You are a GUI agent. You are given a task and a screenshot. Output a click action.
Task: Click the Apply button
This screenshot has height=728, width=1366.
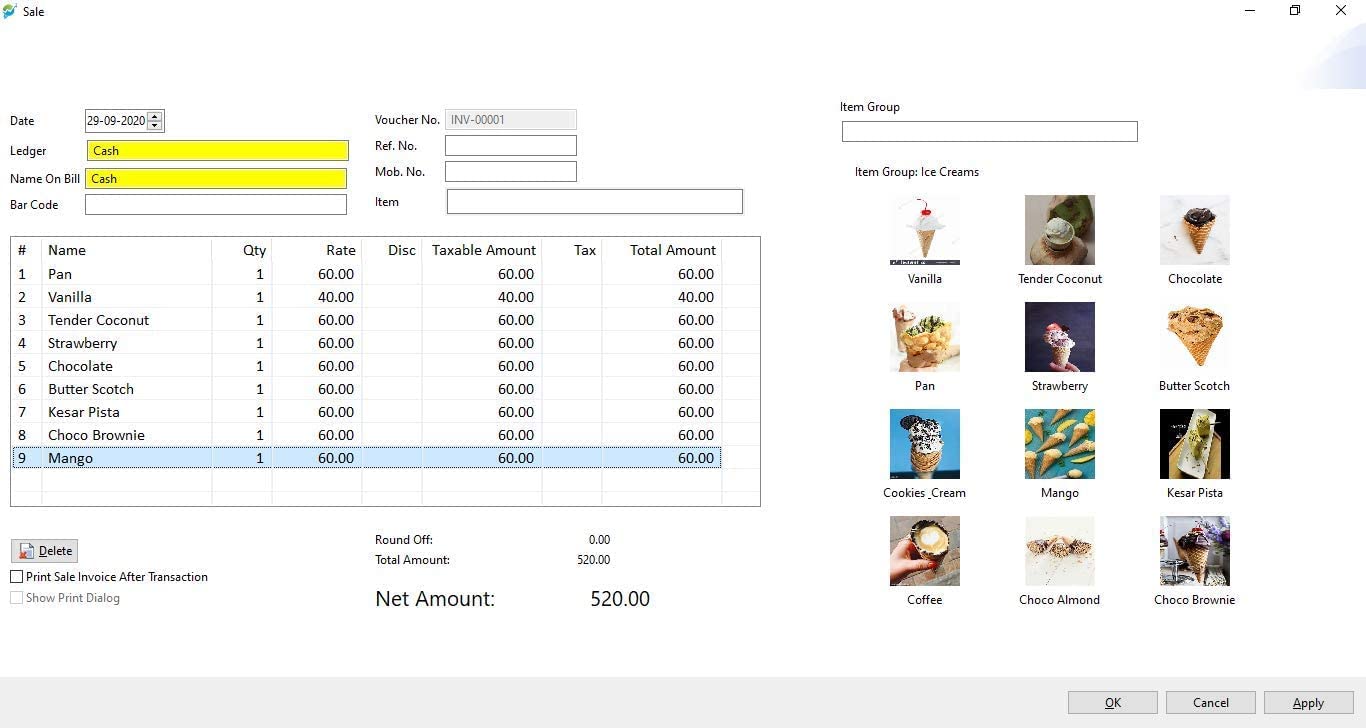(1309, 703)
